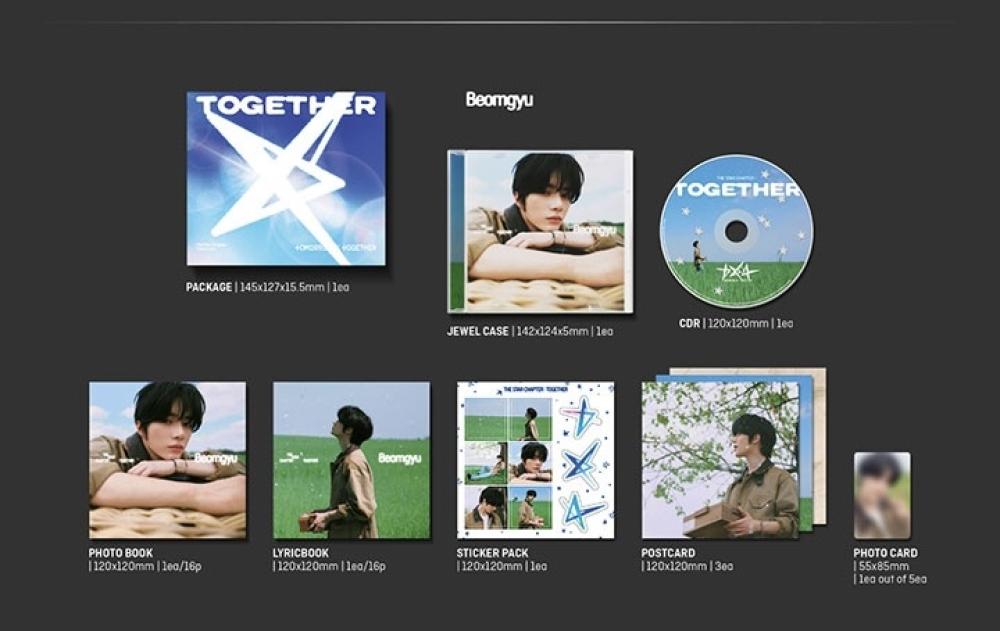The height and width of the screenshot is (631, 1000).
Task: Open the photo book cover thumbnail
Action: [x=168, y=460]
